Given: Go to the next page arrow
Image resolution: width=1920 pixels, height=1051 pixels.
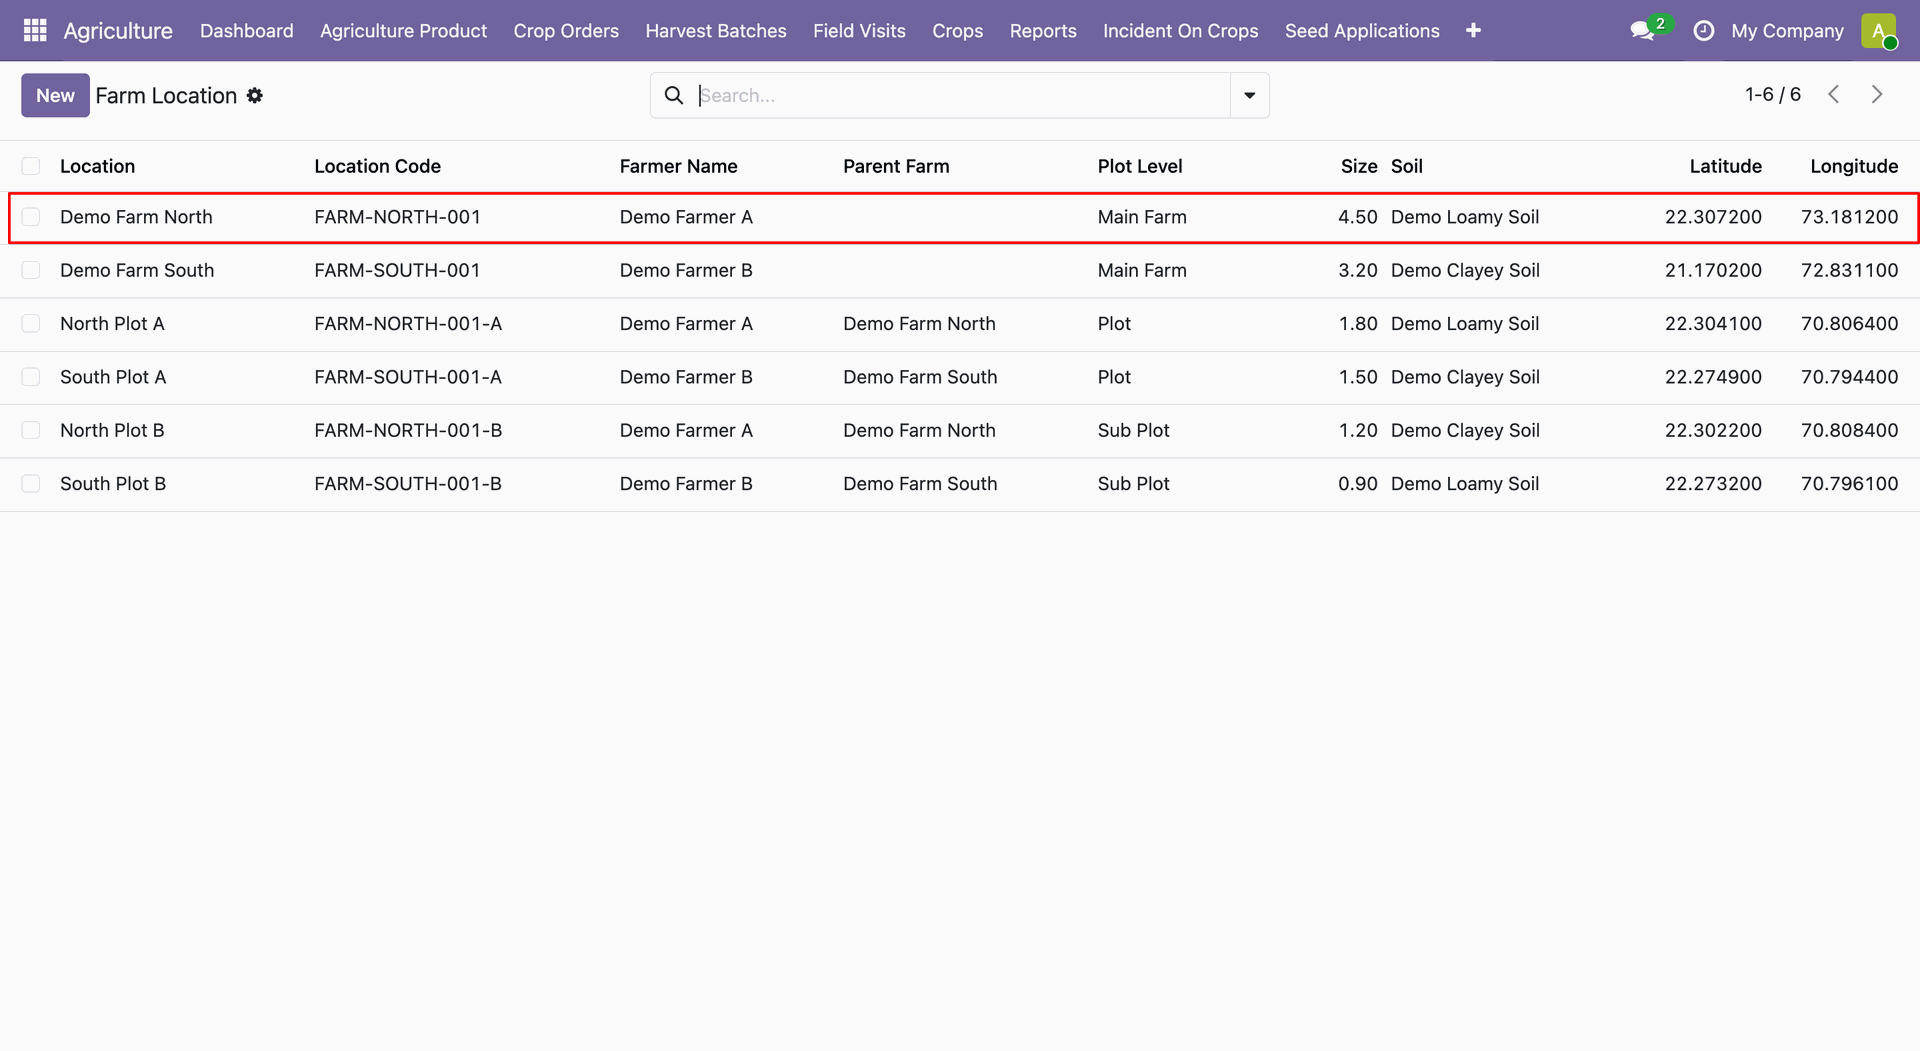Looking at the screenshot, I should pos(1877,95).
